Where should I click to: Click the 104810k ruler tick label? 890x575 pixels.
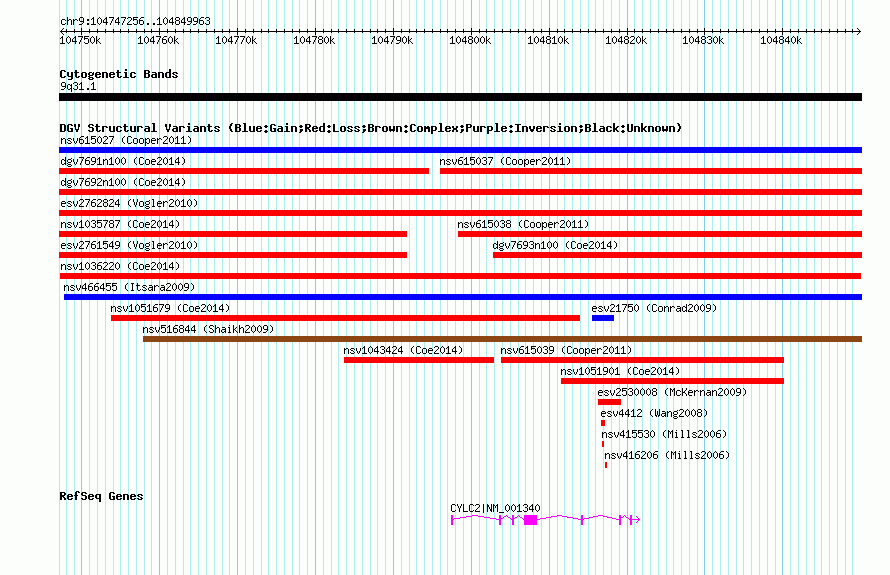(x=548, y=40)
